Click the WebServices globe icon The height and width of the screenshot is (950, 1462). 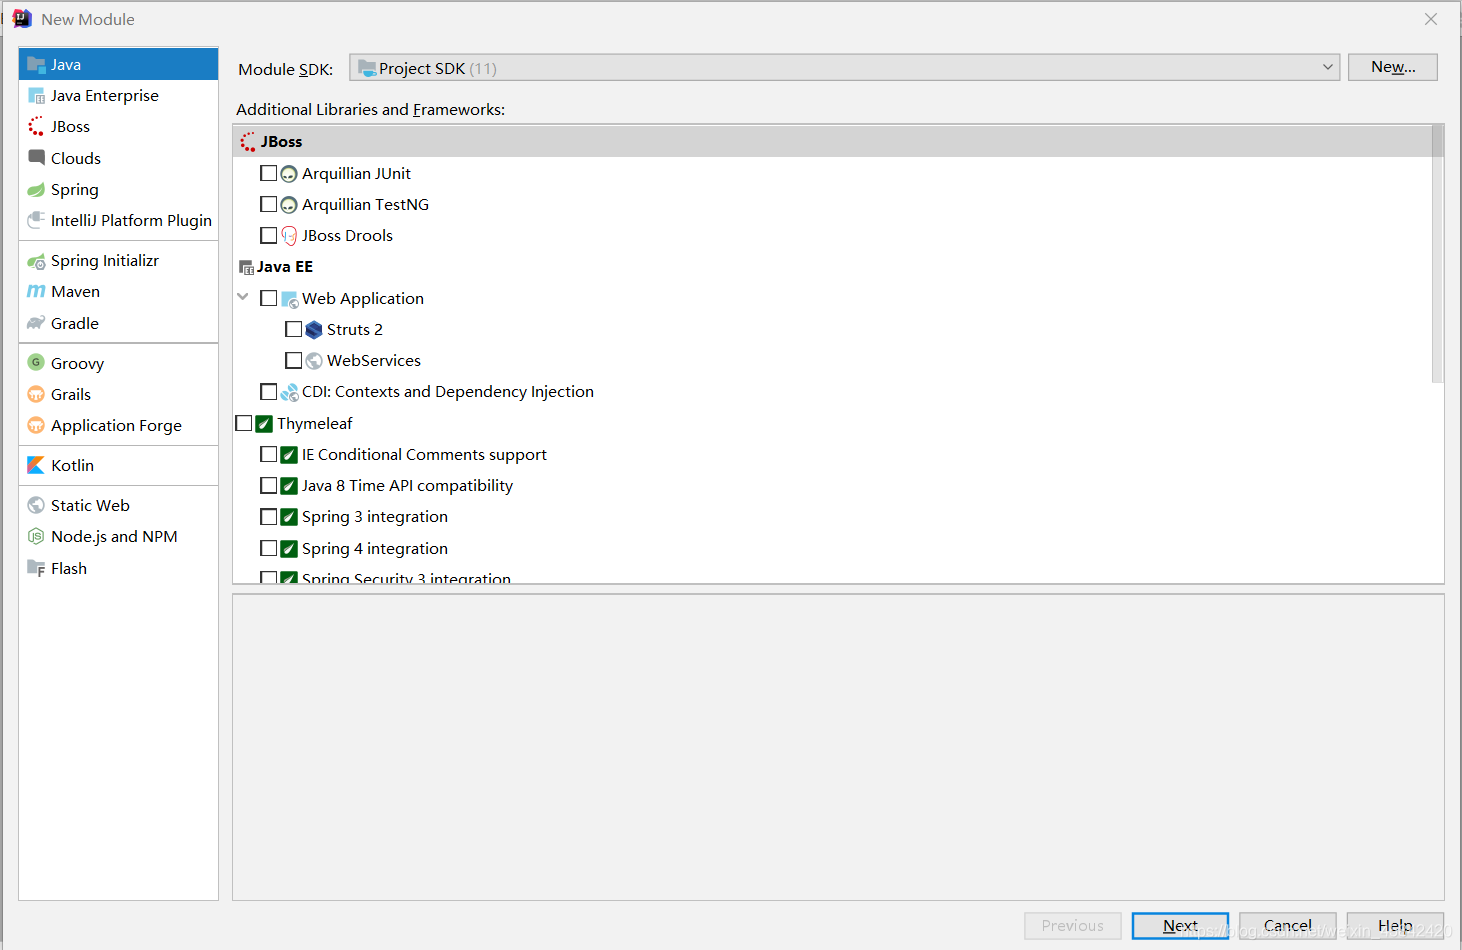click(x=314, y=361)
